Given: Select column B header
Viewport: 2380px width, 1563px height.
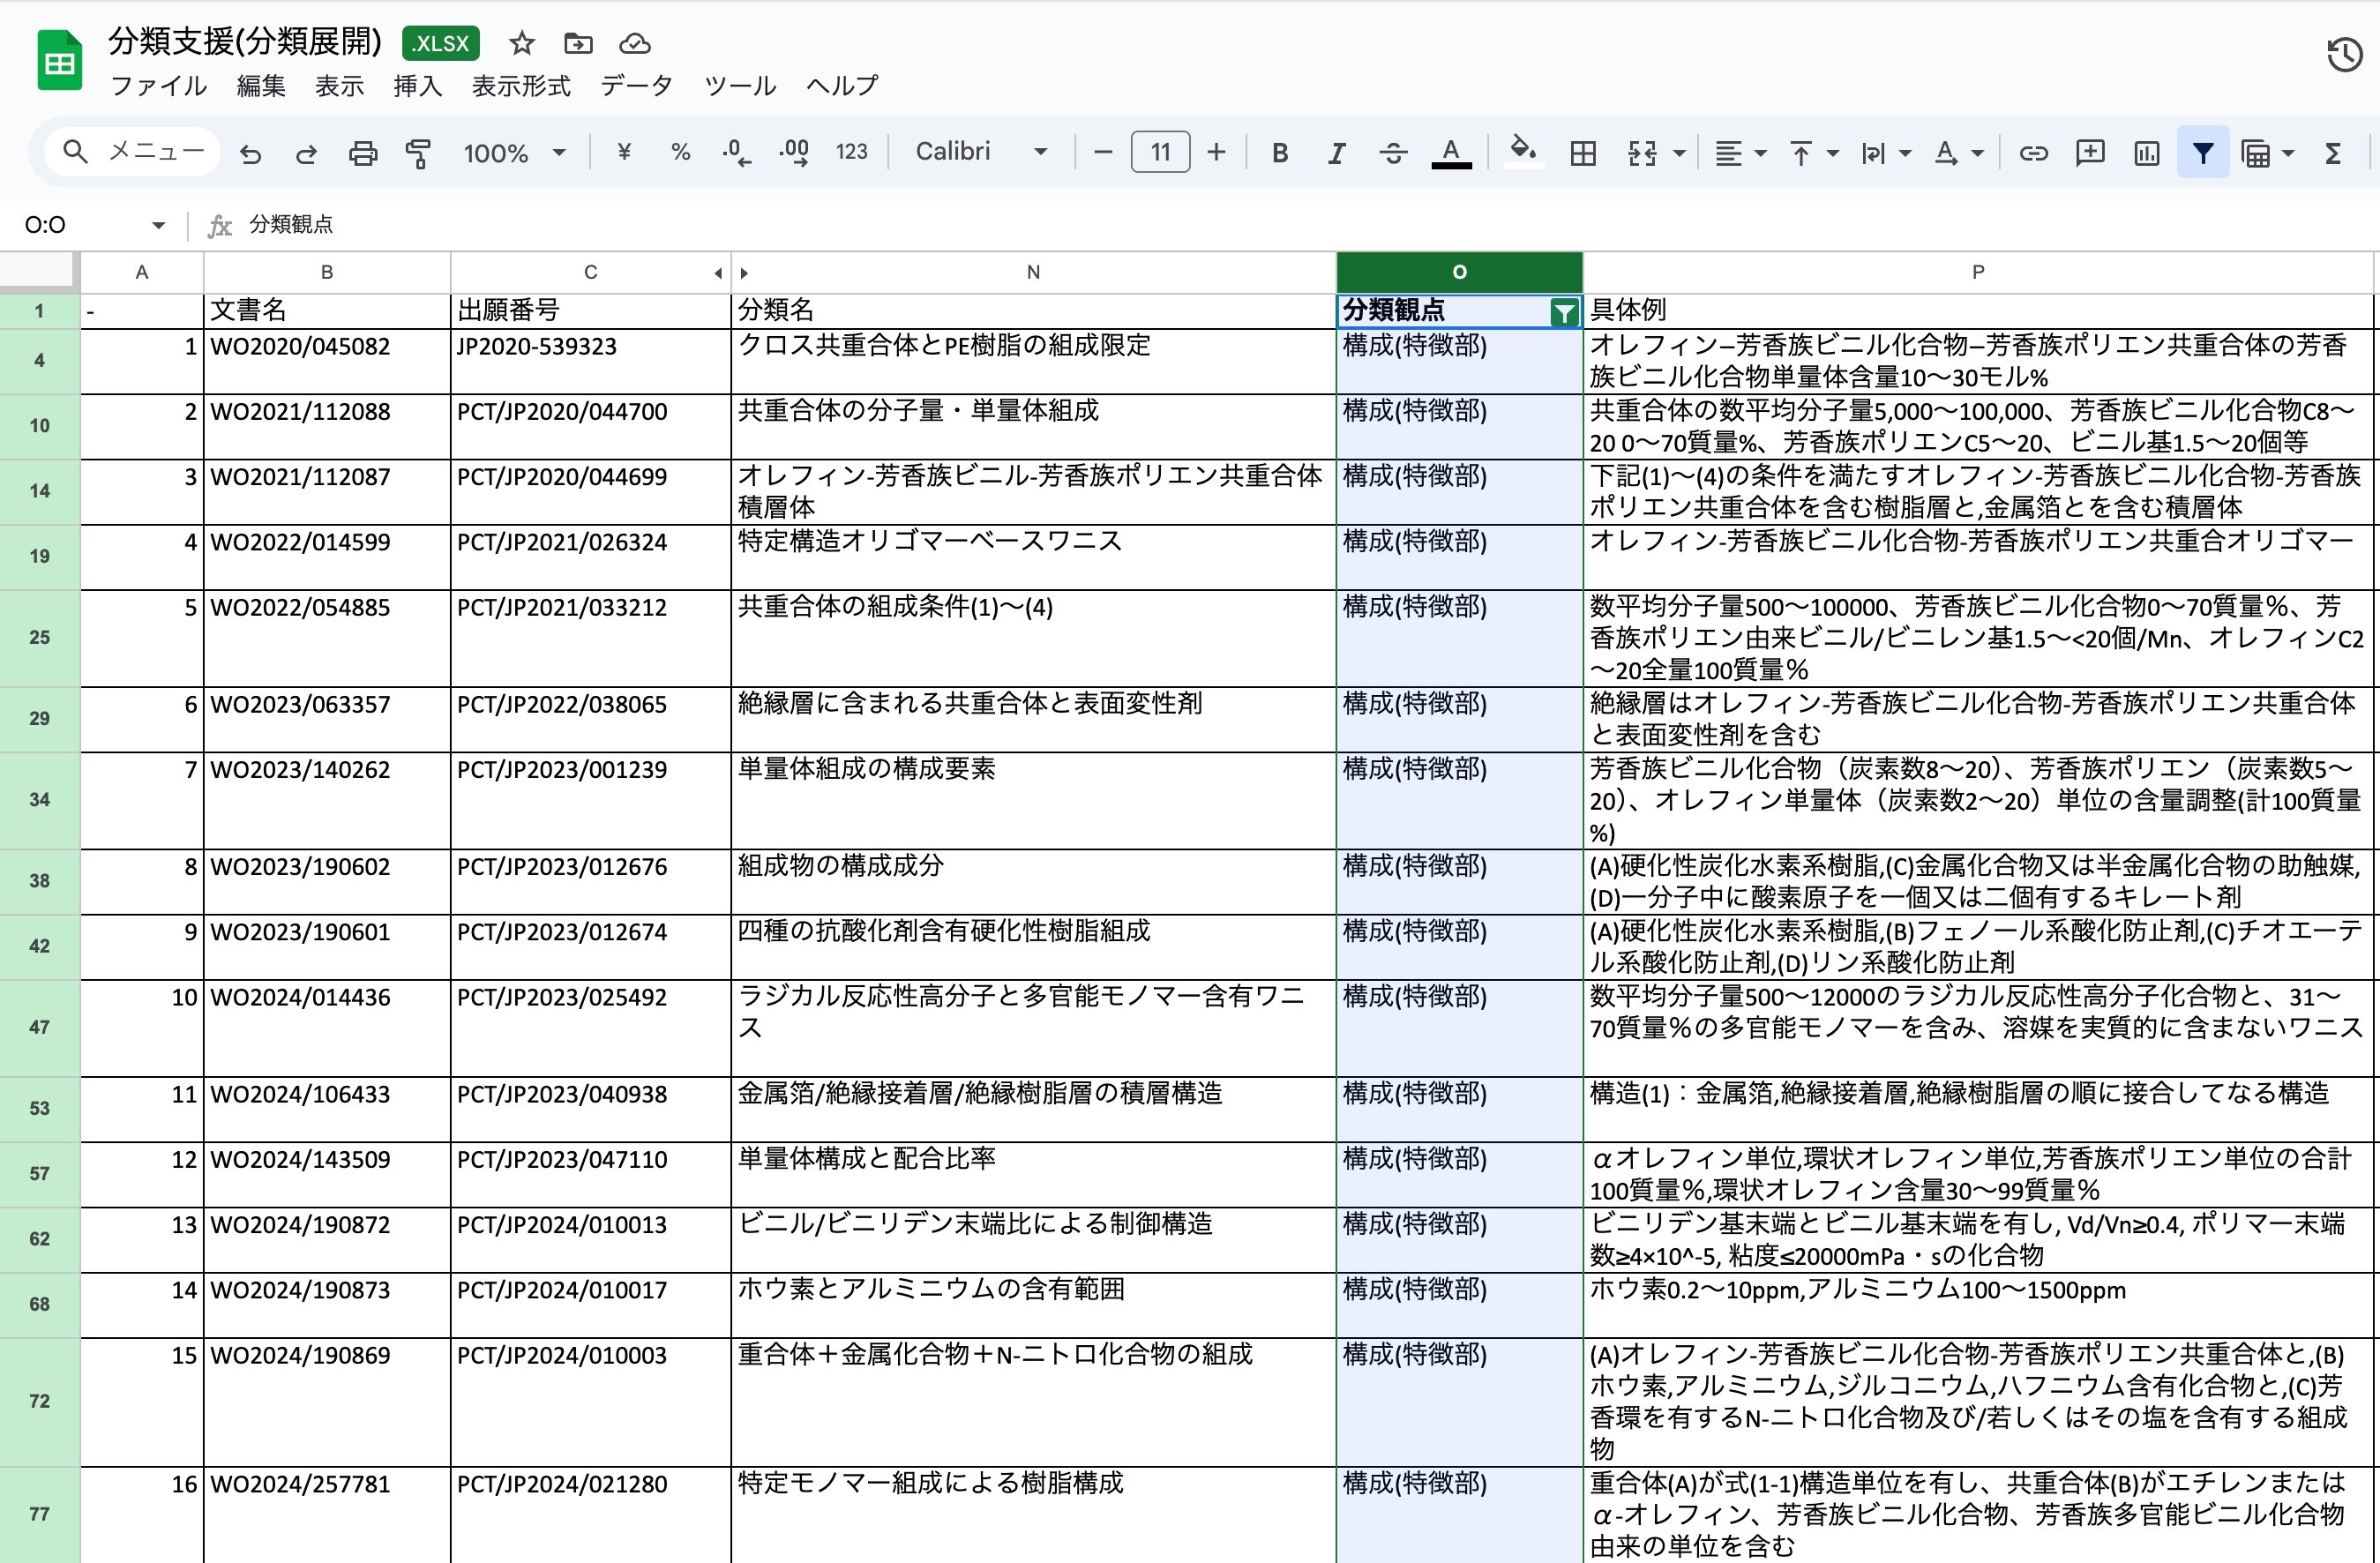Looking at the screenshot, I should click(327, 272).
